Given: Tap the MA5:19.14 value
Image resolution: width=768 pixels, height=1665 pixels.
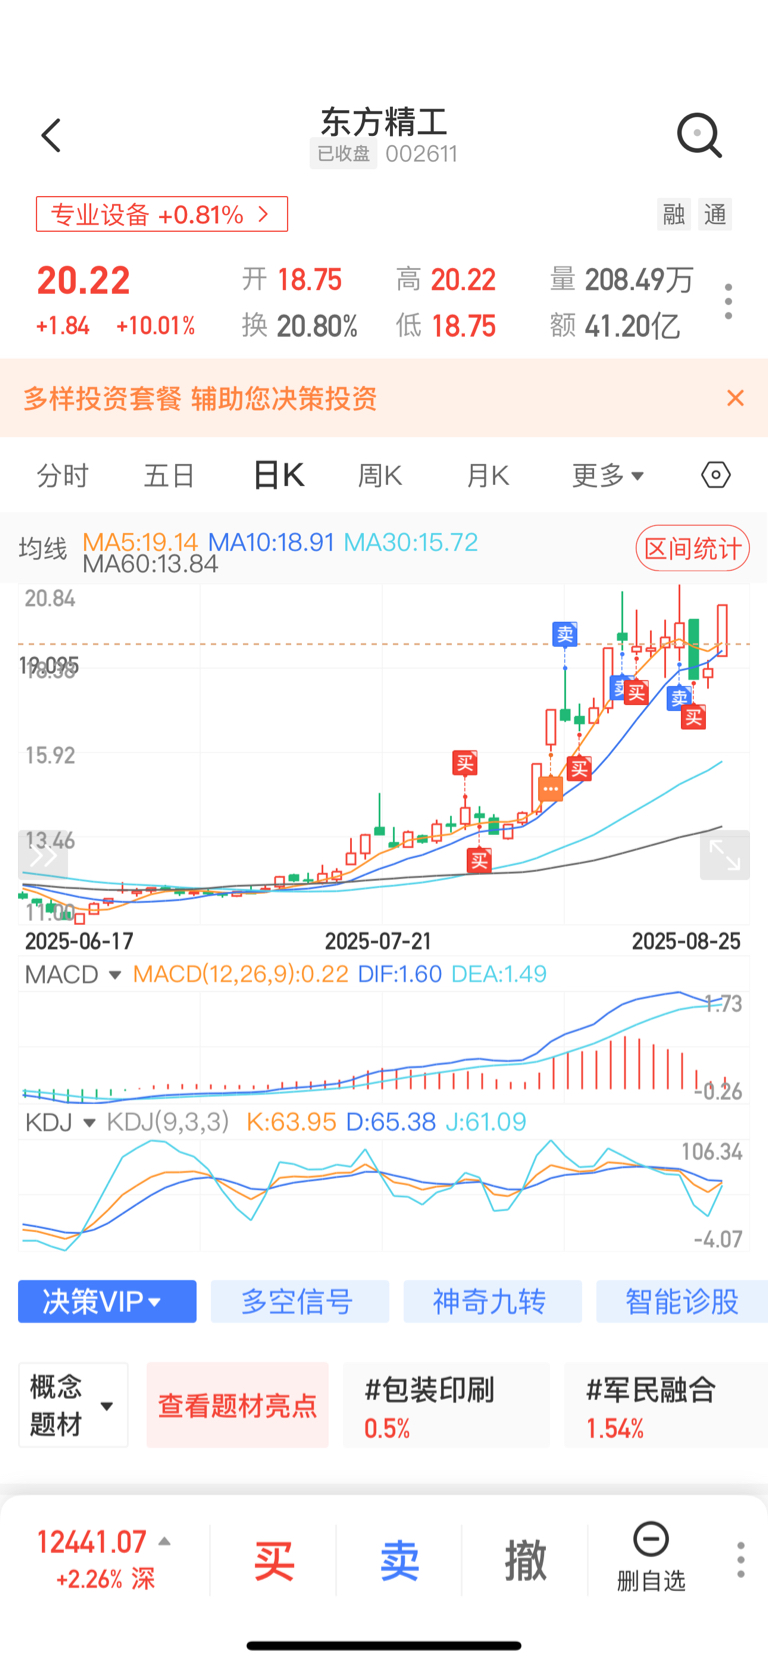Looking at the screenshot, I should point(140,542).
